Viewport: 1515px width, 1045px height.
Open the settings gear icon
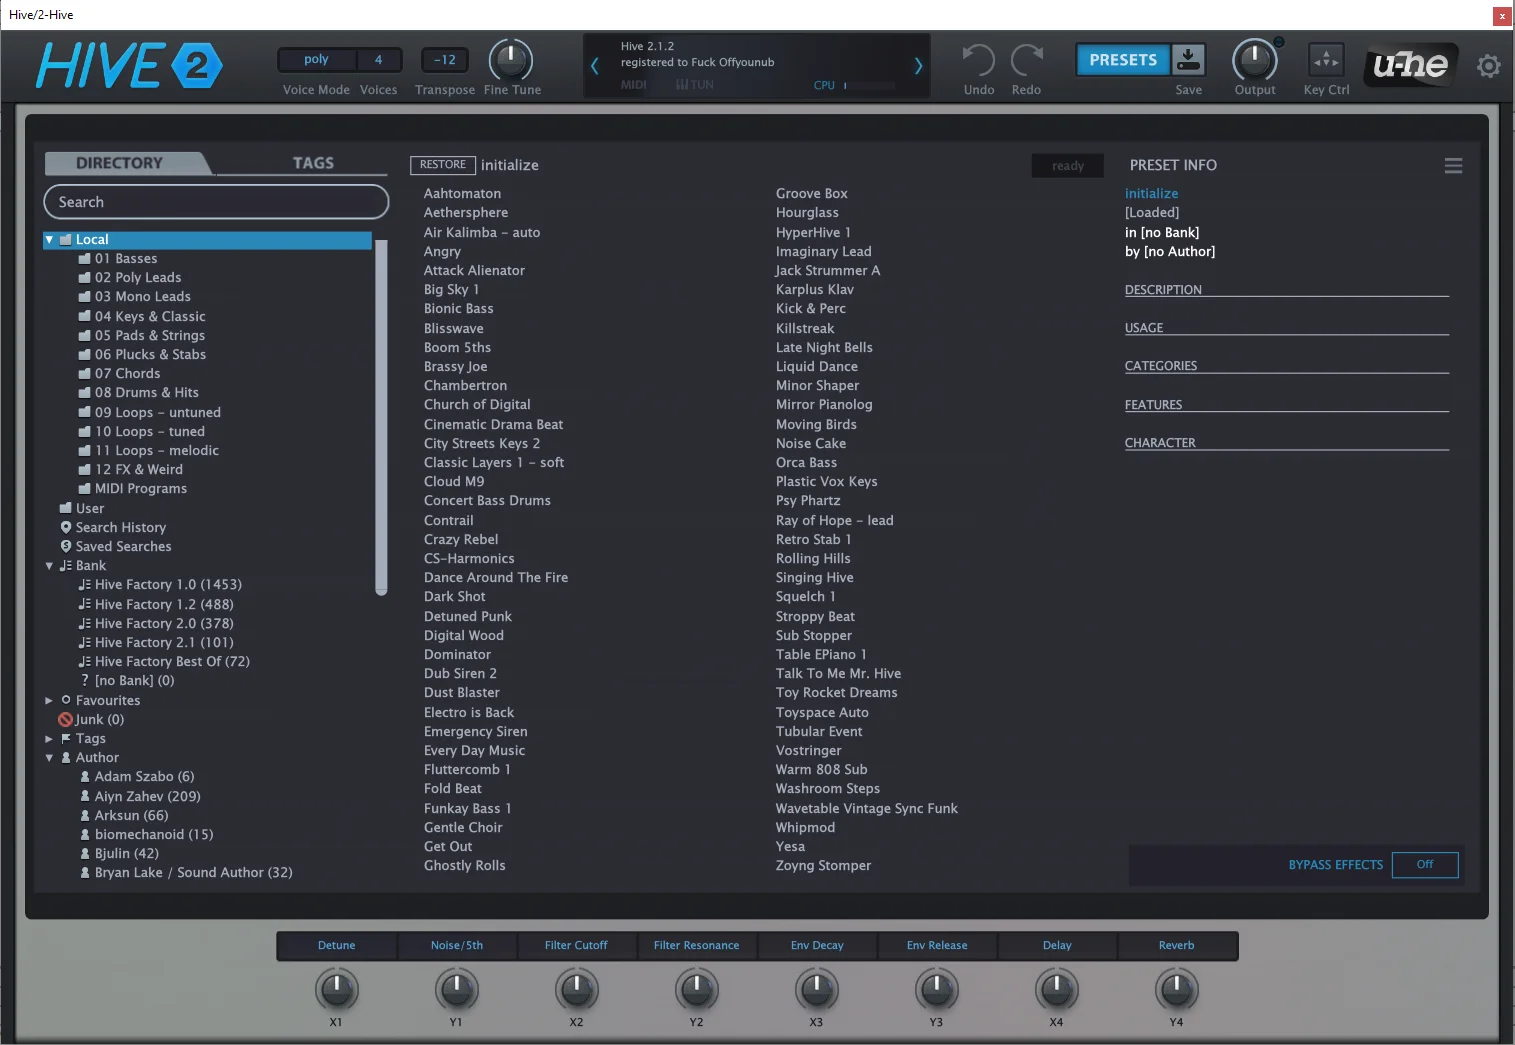click(1488, 66)
